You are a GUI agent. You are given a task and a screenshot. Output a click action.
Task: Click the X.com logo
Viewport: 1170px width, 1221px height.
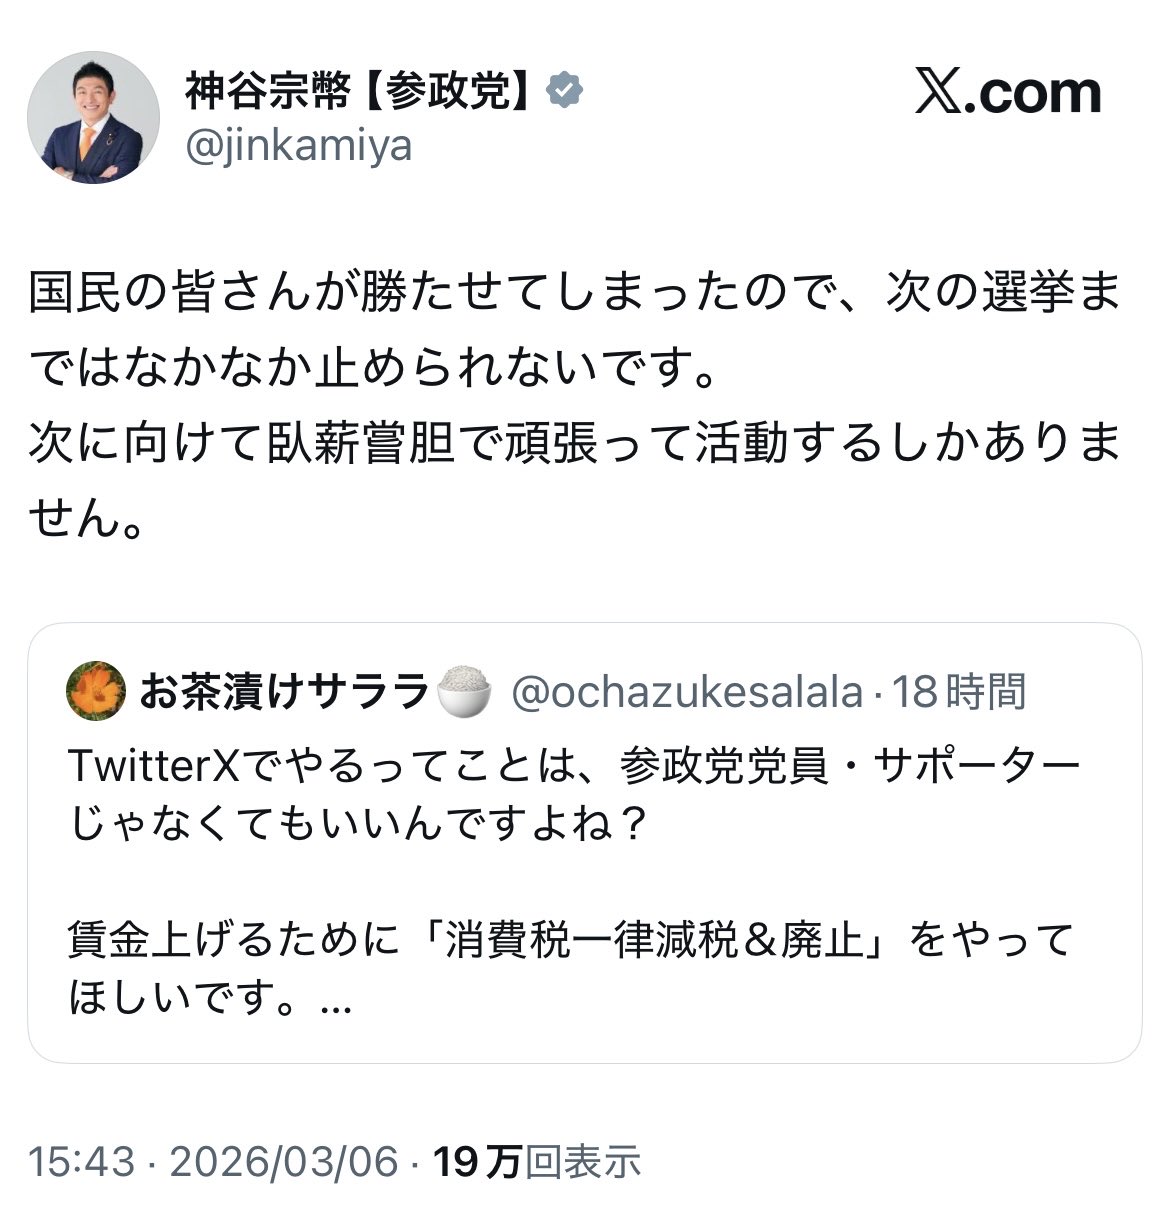coord(1007,93)
